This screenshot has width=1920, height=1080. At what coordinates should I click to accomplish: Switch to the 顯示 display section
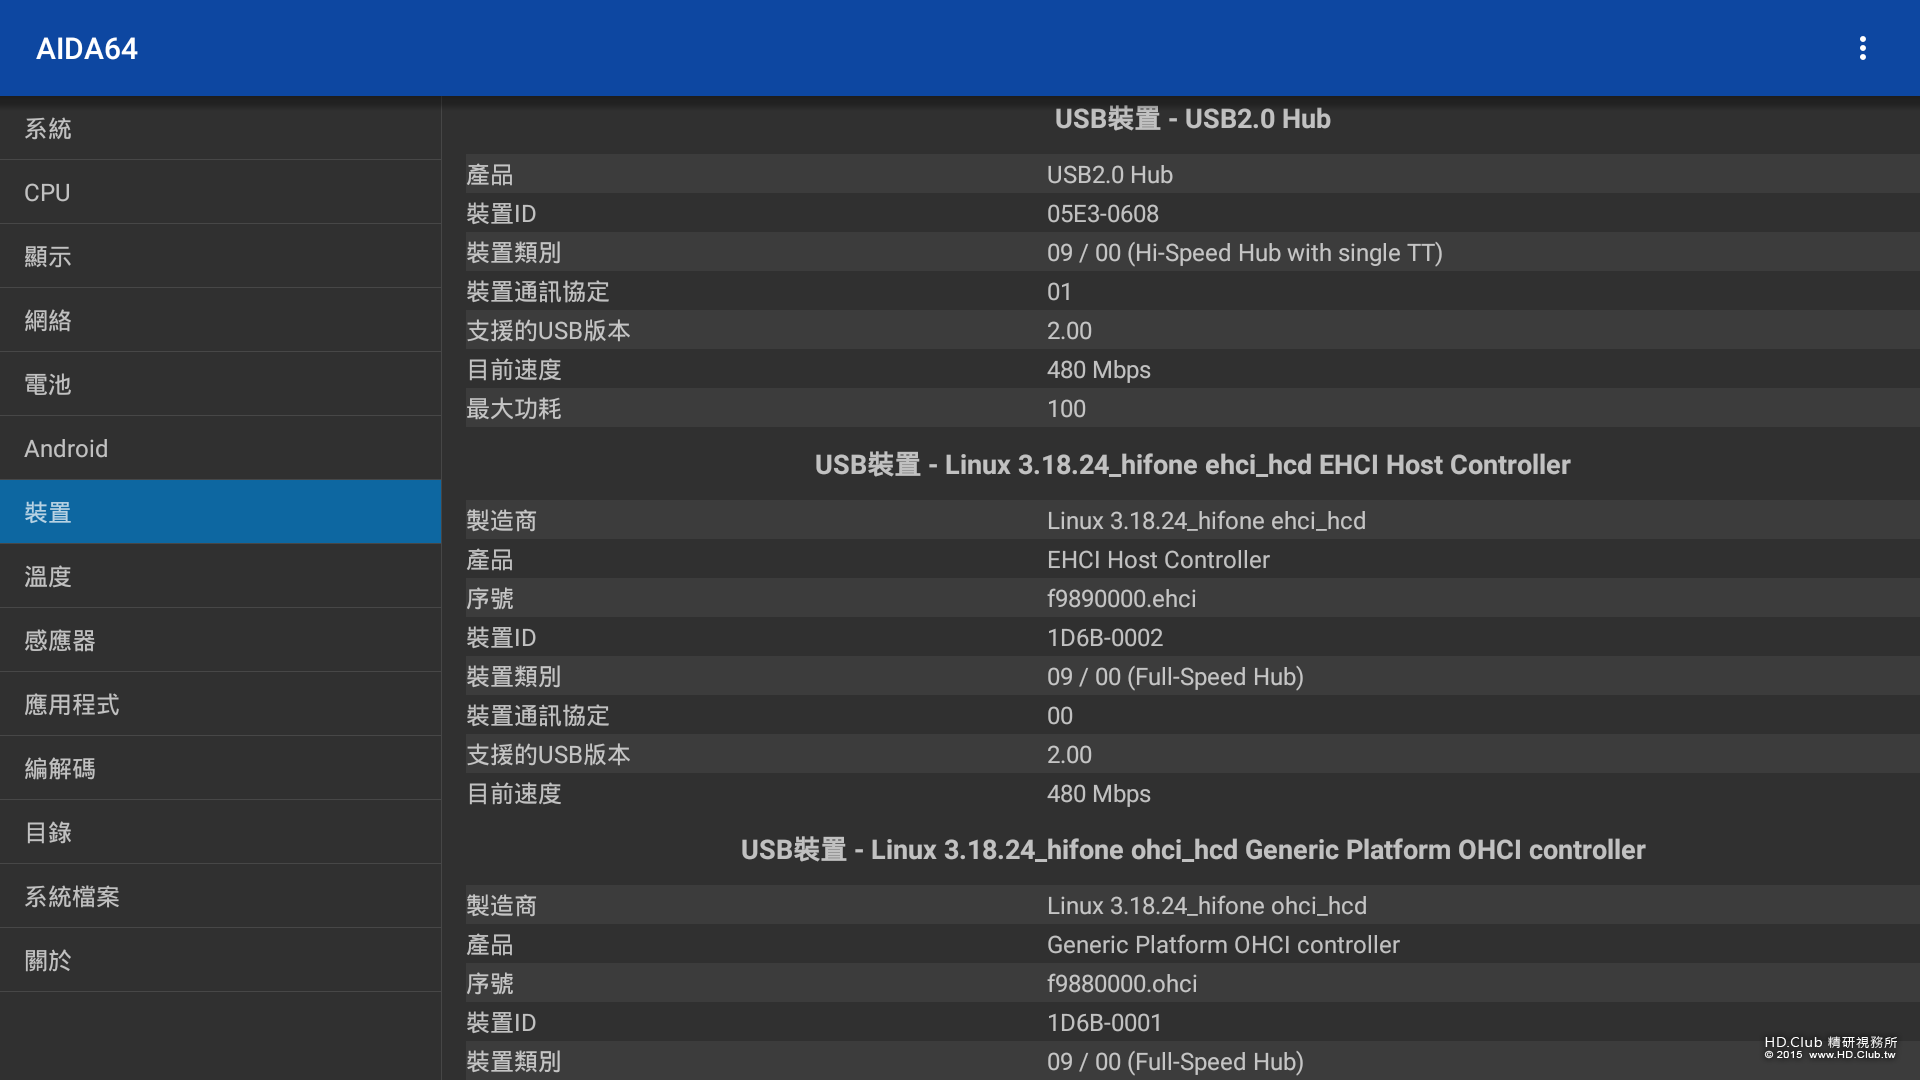[x=220, y=256]
